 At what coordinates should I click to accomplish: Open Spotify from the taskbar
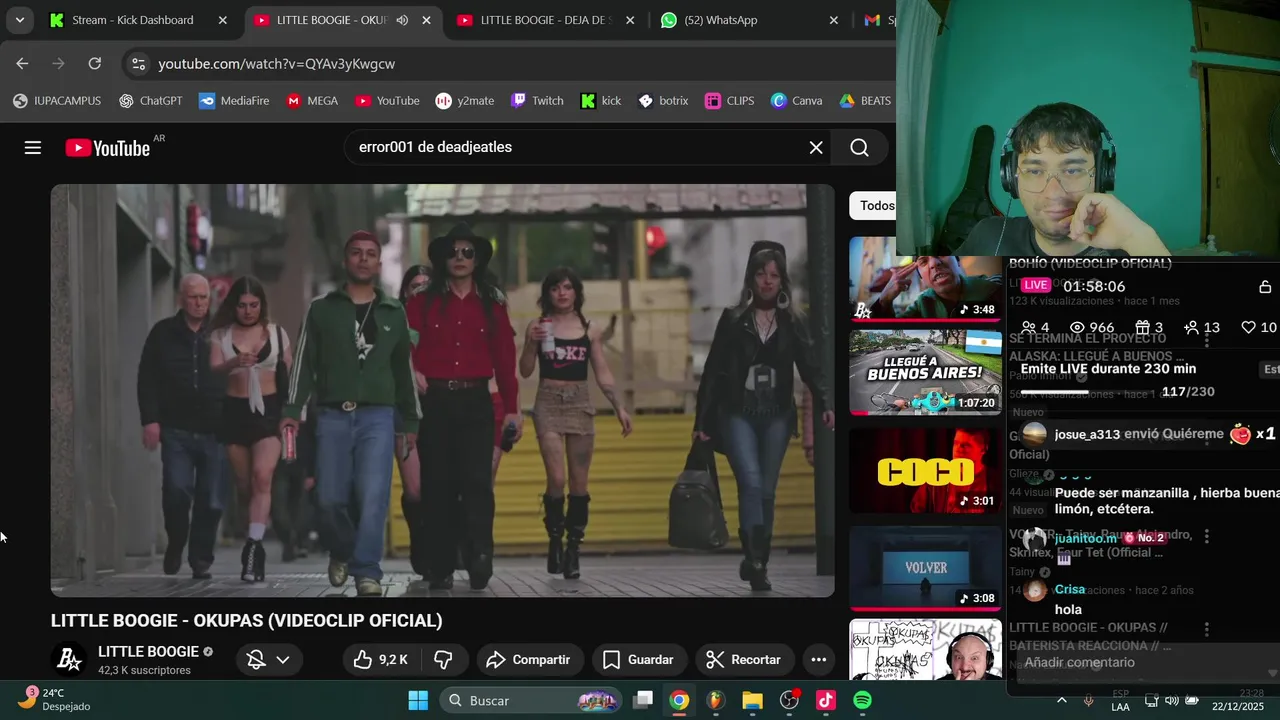click(x=862, y=700)
